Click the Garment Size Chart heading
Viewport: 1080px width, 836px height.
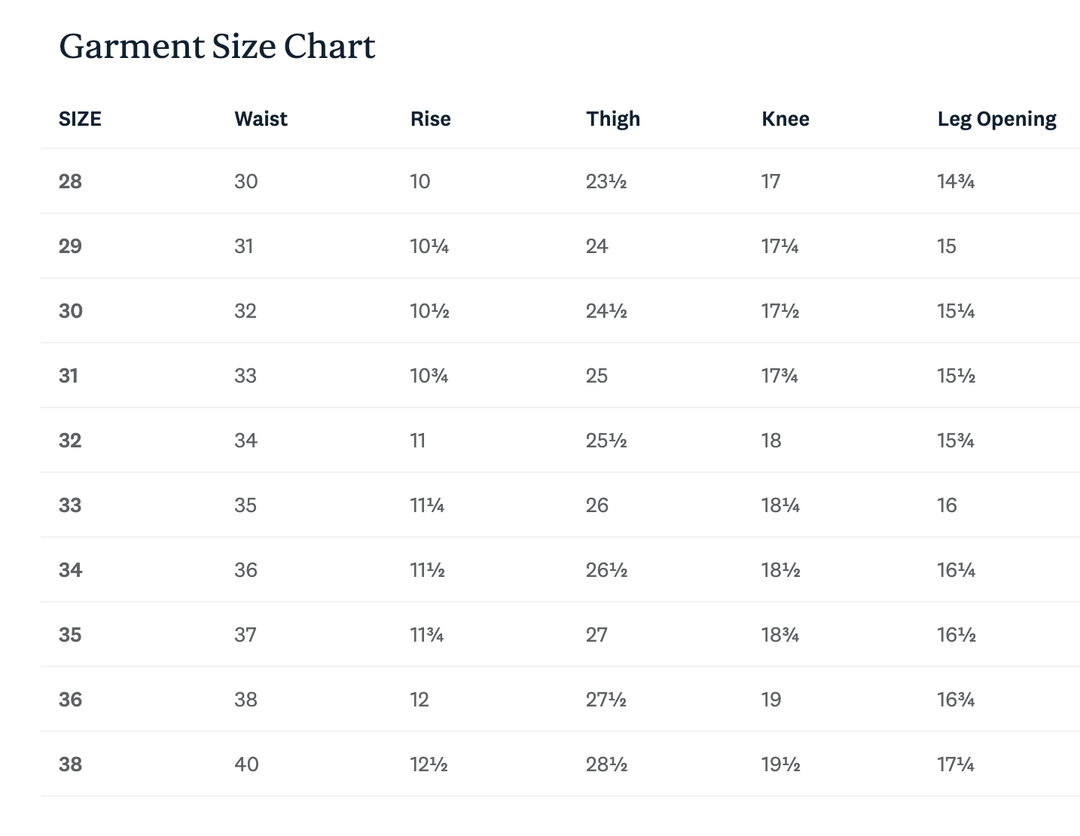pyautogui.click(x=217, y=46)
